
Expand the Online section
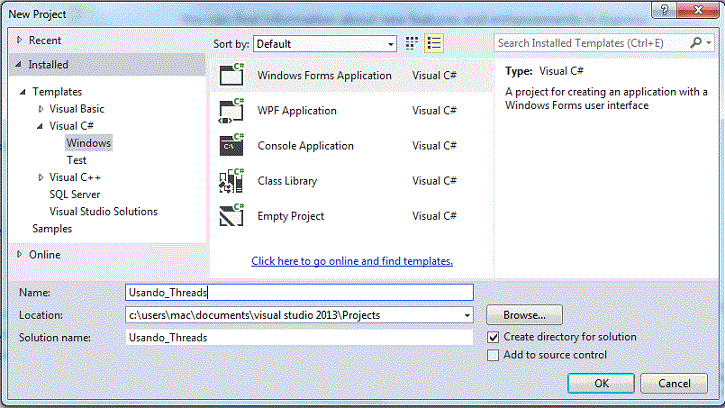coord(19,254)
